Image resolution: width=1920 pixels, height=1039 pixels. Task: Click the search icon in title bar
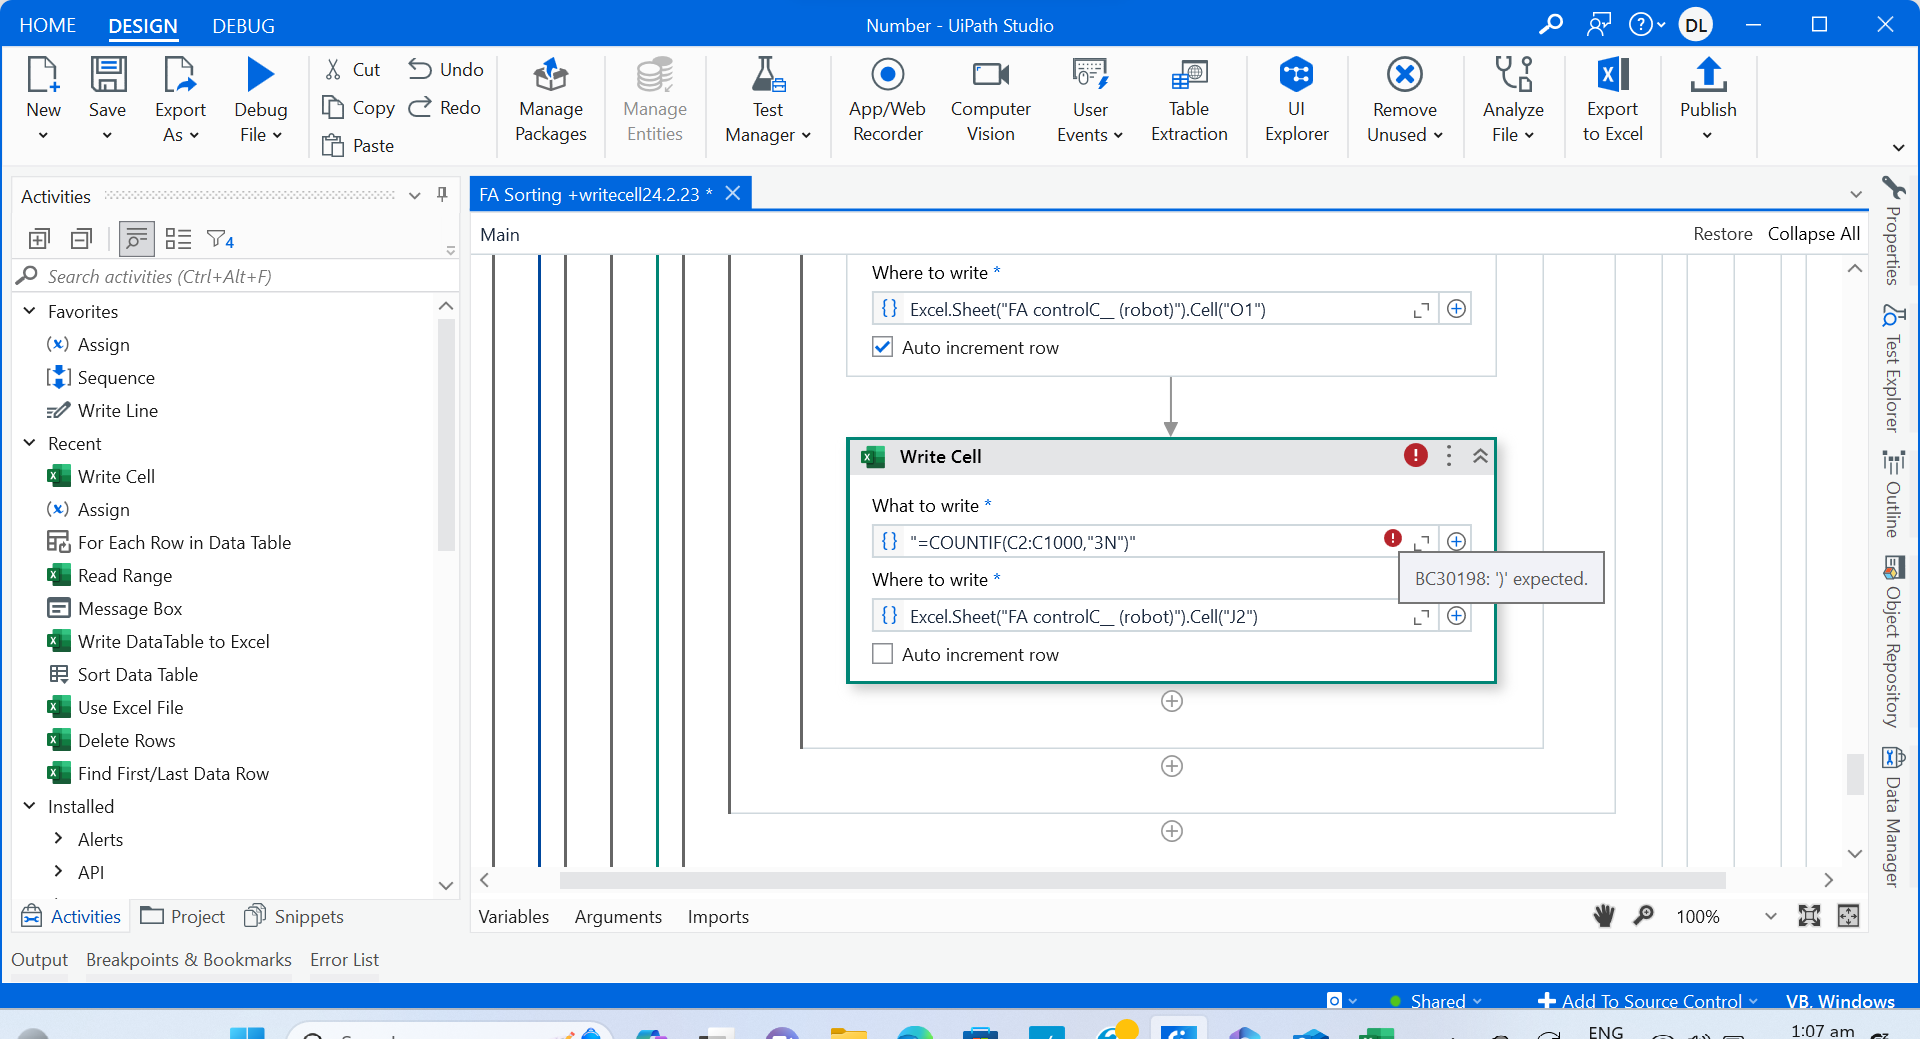pyautogui.click(x=1551, y=24)
